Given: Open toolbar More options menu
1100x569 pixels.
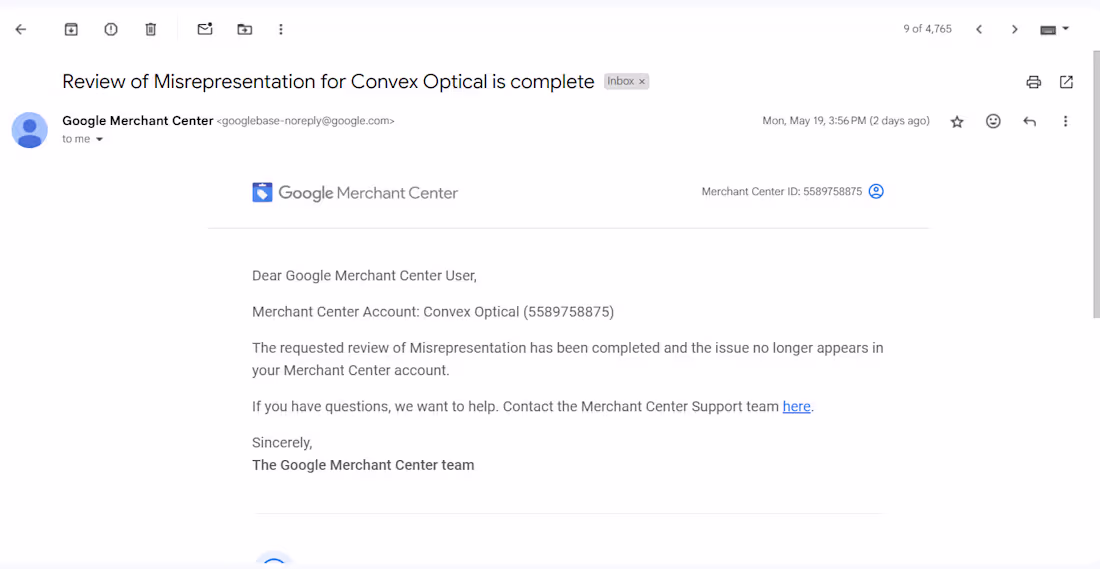Looking at the screenshot, I should [281, 29].
